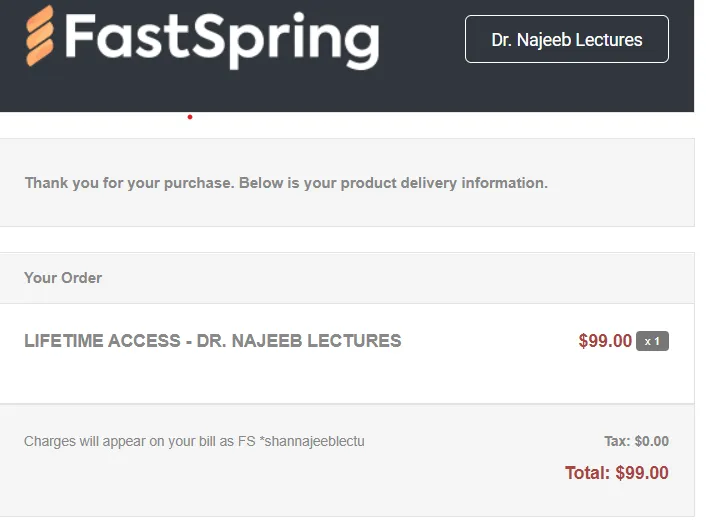The height and width of the screenshot is (528, 706).
Task: Click 'Charges will appear on your bill' note
Action: click(x=129, y=441)
